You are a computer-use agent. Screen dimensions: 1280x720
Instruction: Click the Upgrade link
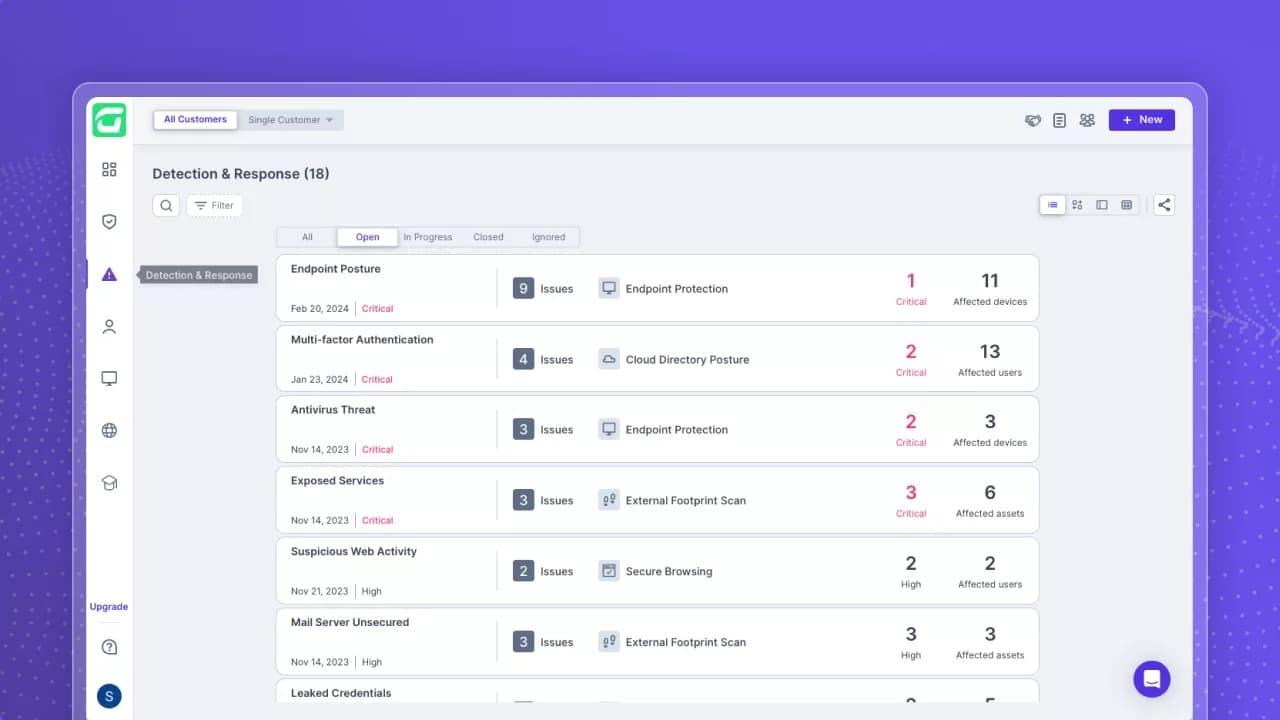pyautogui.click(x=109, y=607)
